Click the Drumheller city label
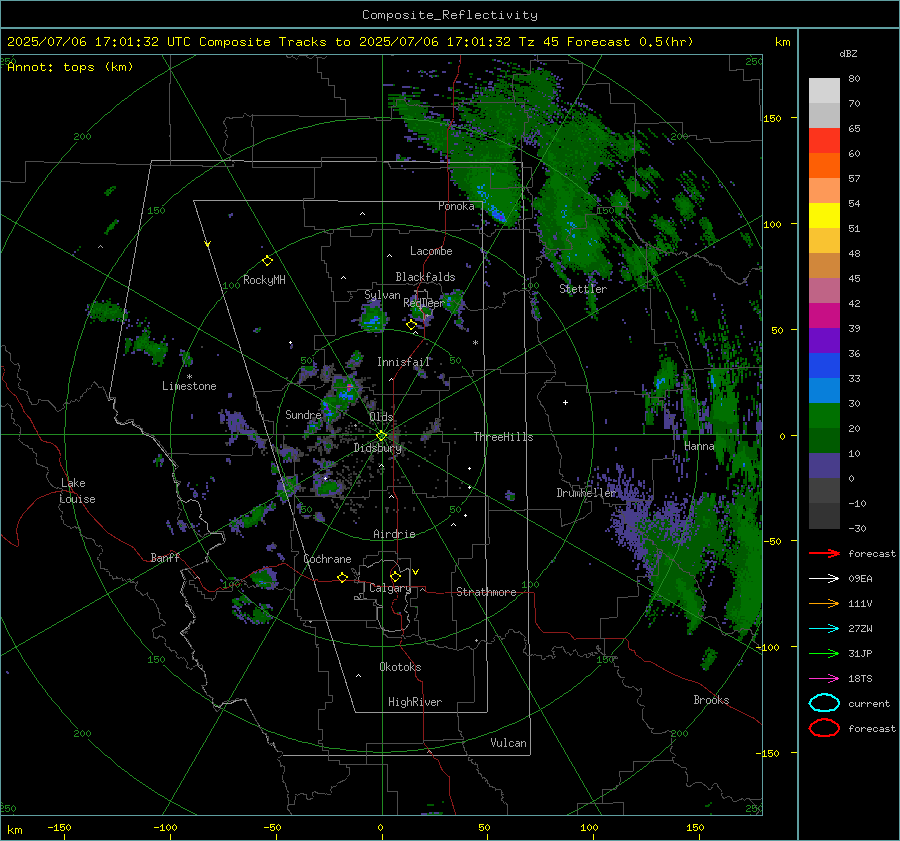 pos(586,493)
